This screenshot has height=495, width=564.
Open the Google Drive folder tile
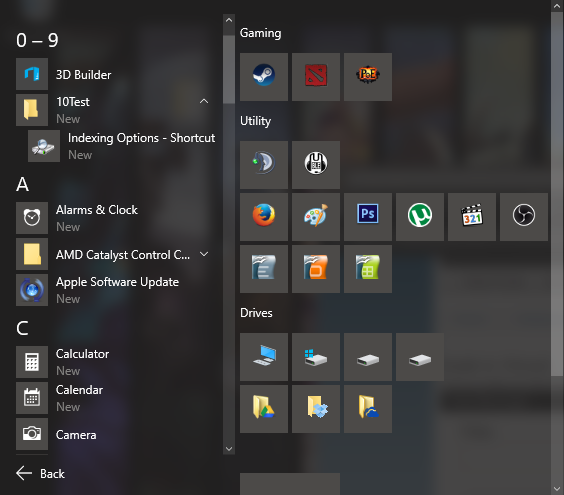click(264, 409)
